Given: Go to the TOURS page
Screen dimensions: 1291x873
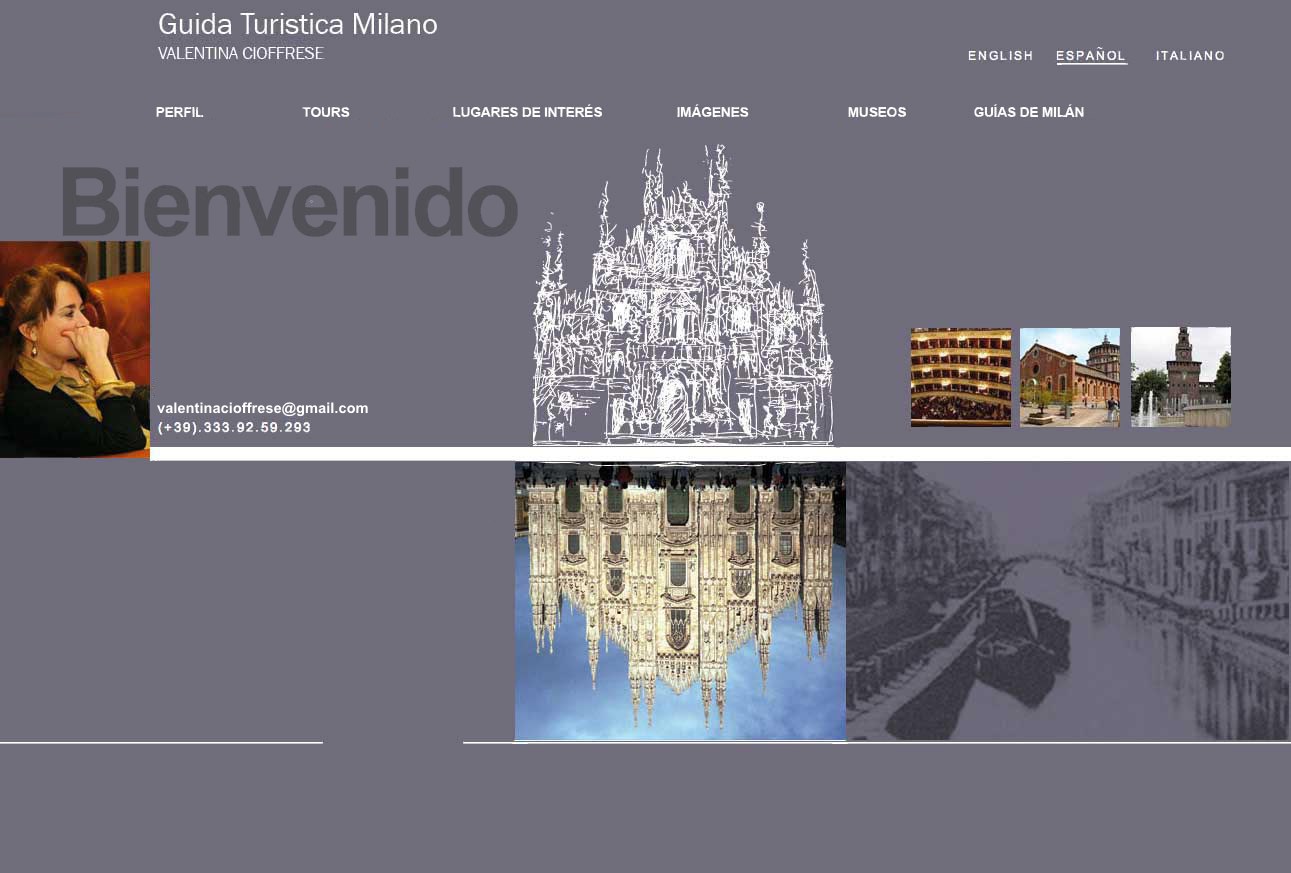Looking at the screenshot, I should (326, 113).
